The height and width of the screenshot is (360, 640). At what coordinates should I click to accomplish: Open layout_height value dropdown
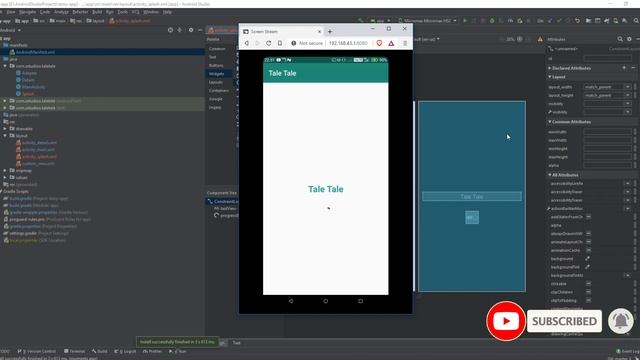click(628, 96)
